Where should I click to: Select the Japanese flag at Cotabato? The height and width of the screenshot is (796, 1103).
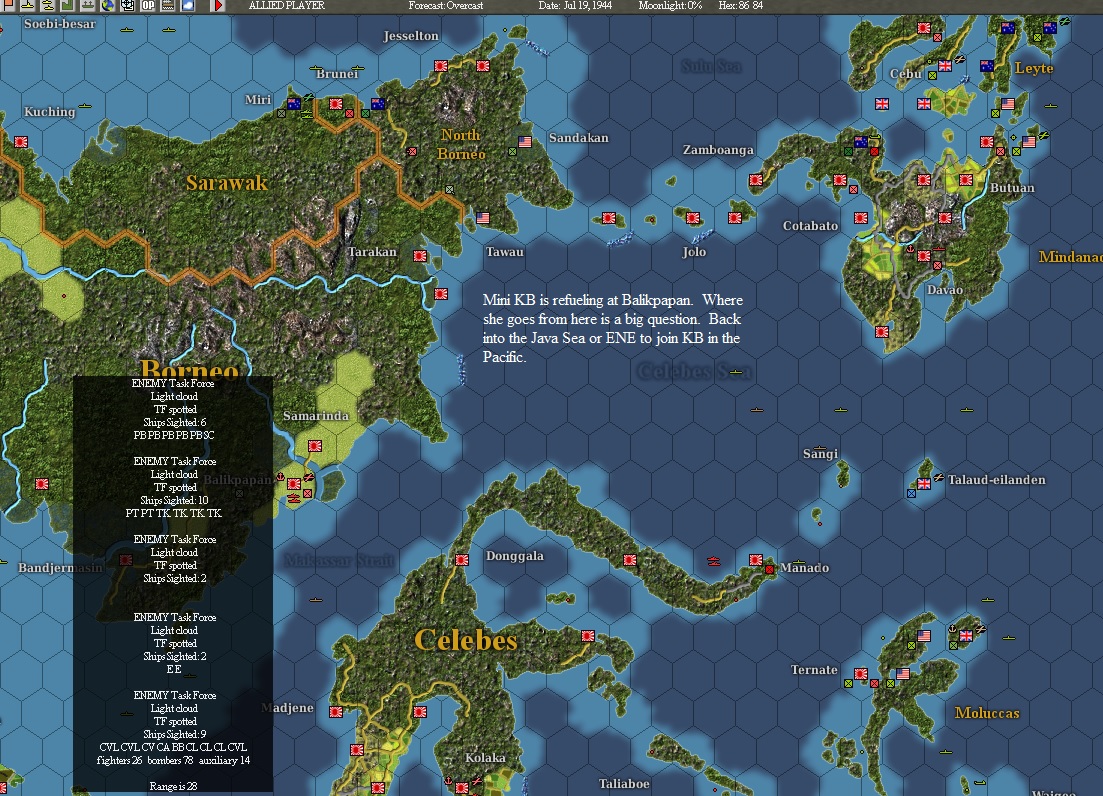click(x=860, y=218)
